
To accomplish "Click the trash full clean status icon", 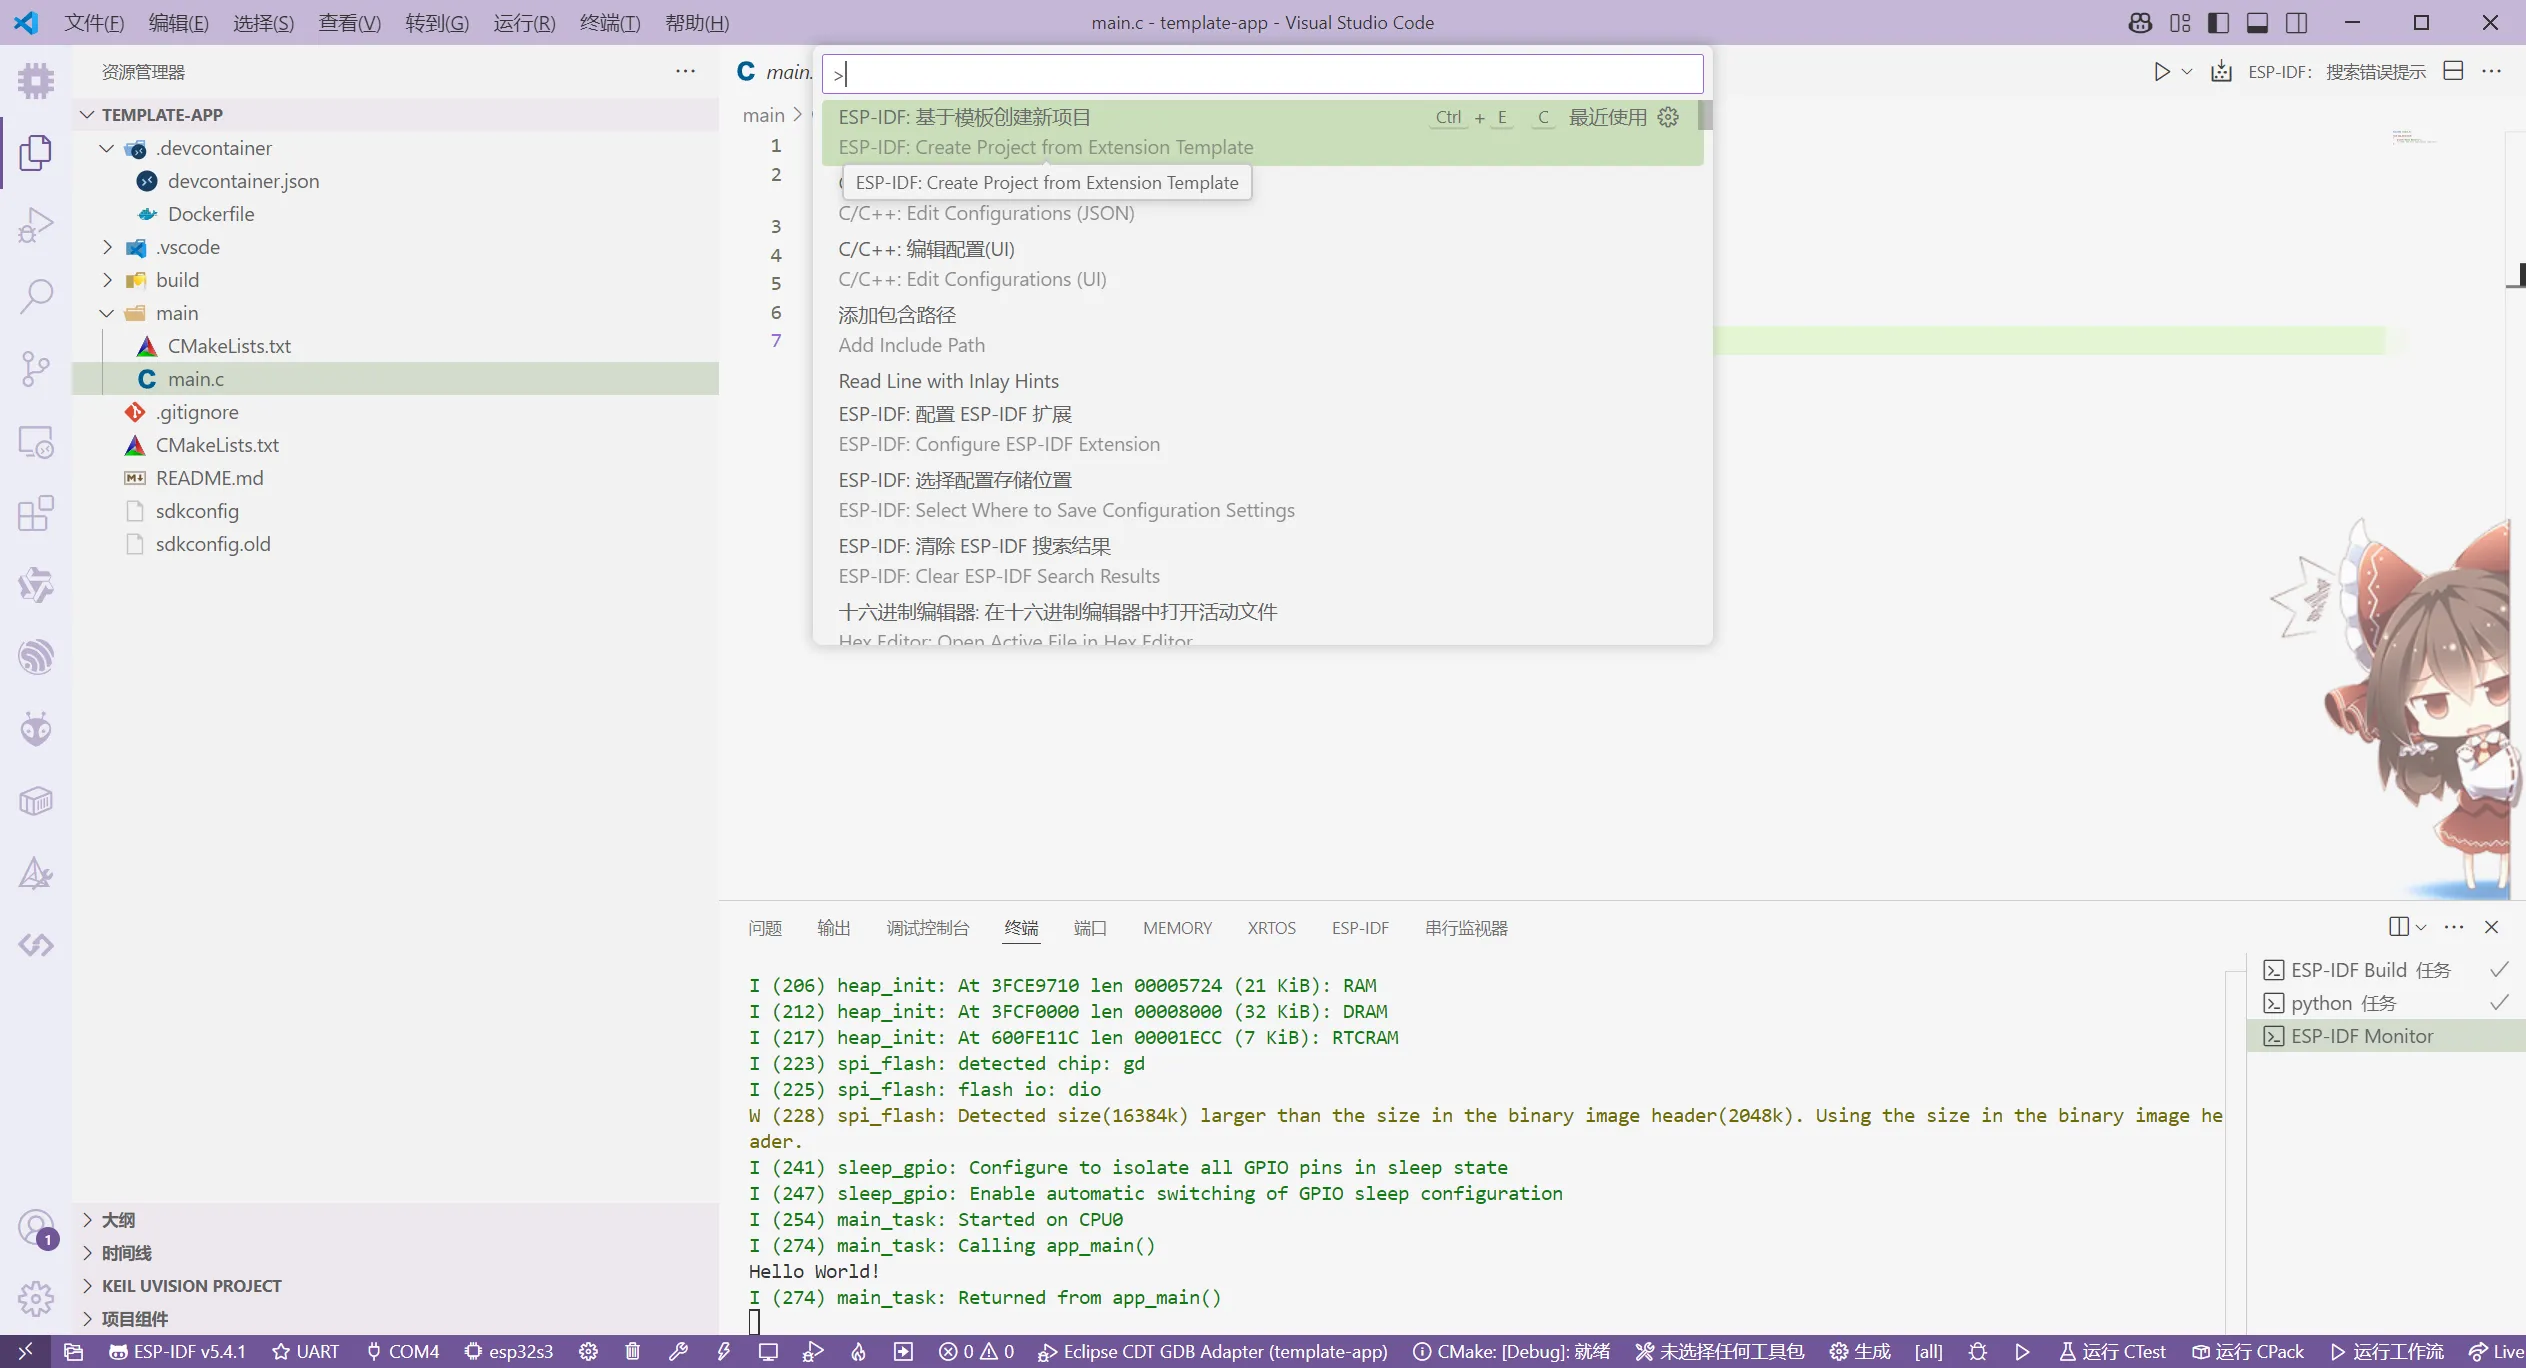I will coord(632,1352).
